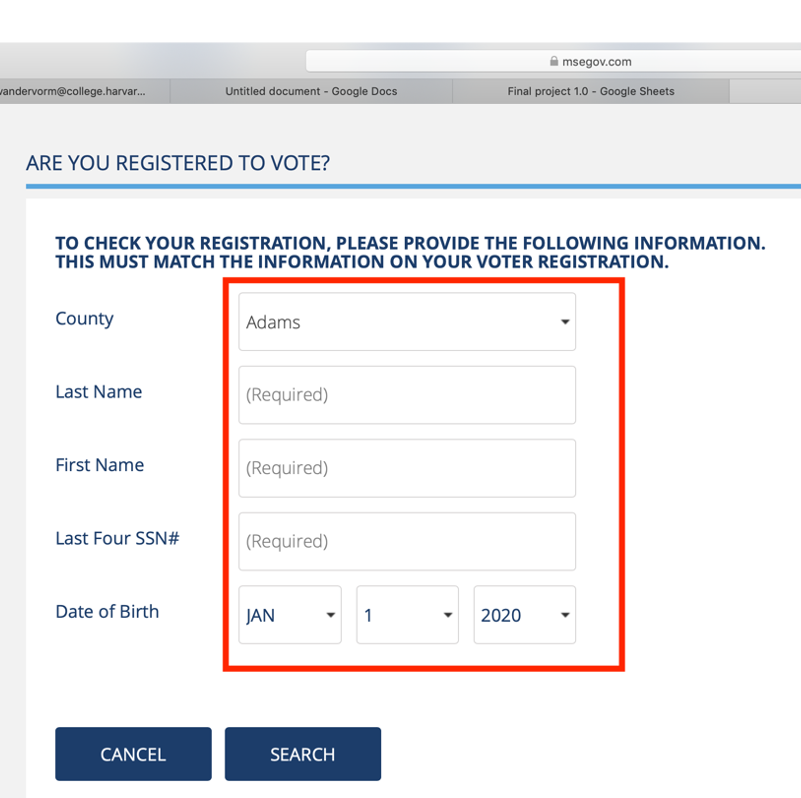Select the Last Four SSN# input field

pyautogui.click(x=407, y=541)
